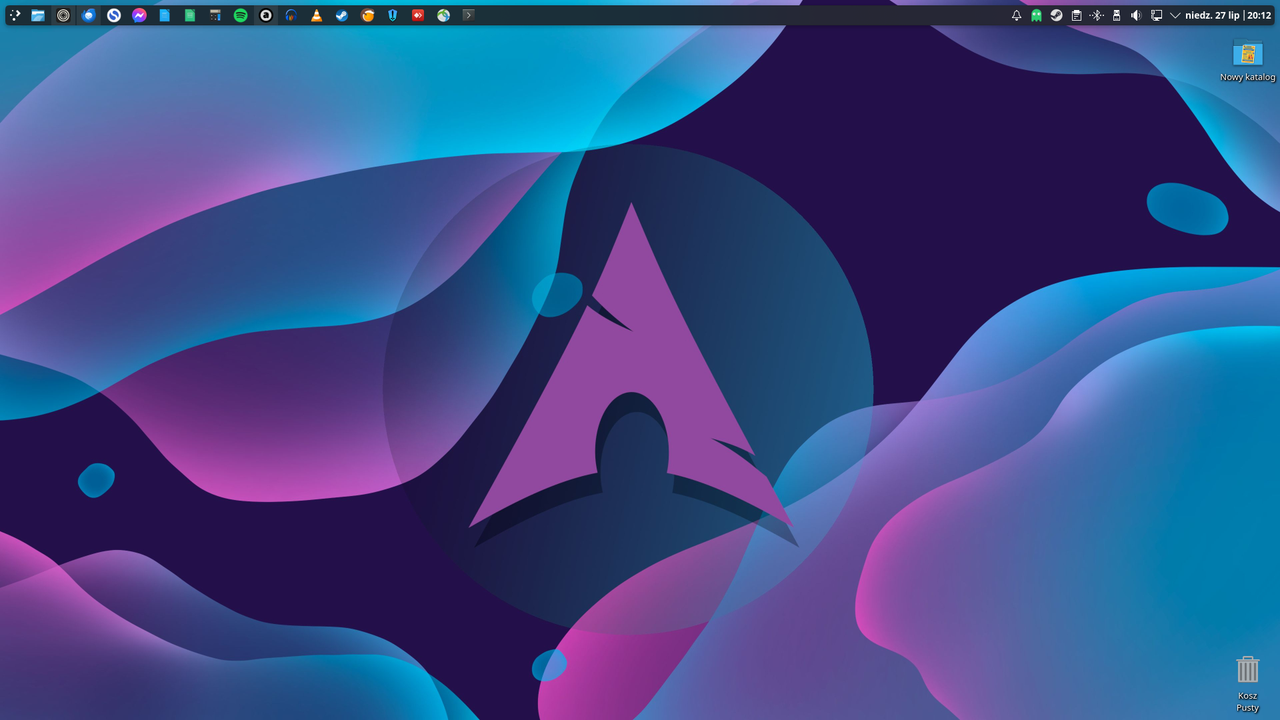
Task: Open the blue document editor icon
Action: pos(165,15)
